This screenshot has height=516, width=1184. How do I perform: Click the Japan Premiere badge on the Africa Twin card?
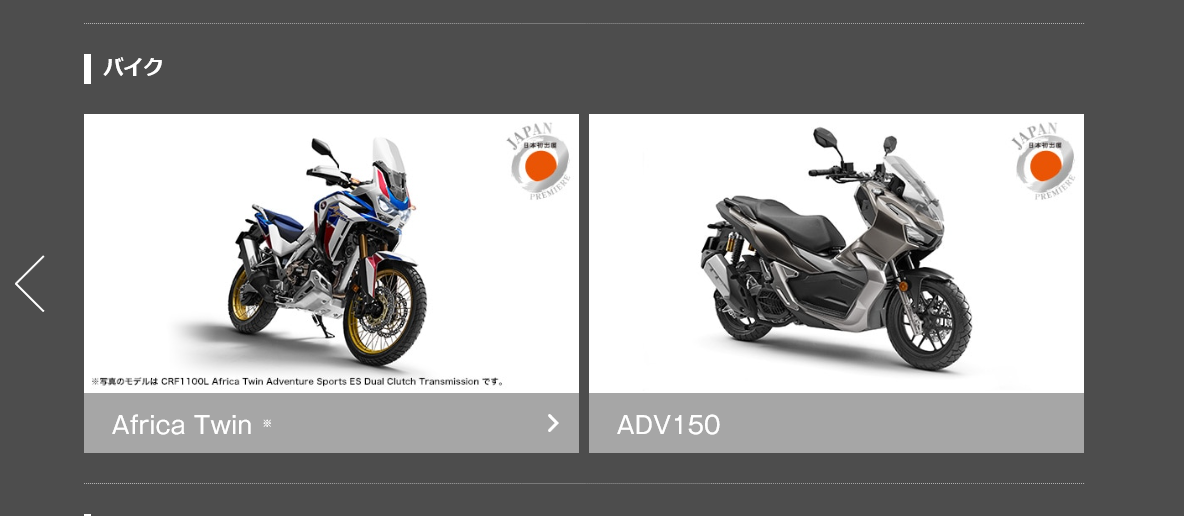coord(540,161)
